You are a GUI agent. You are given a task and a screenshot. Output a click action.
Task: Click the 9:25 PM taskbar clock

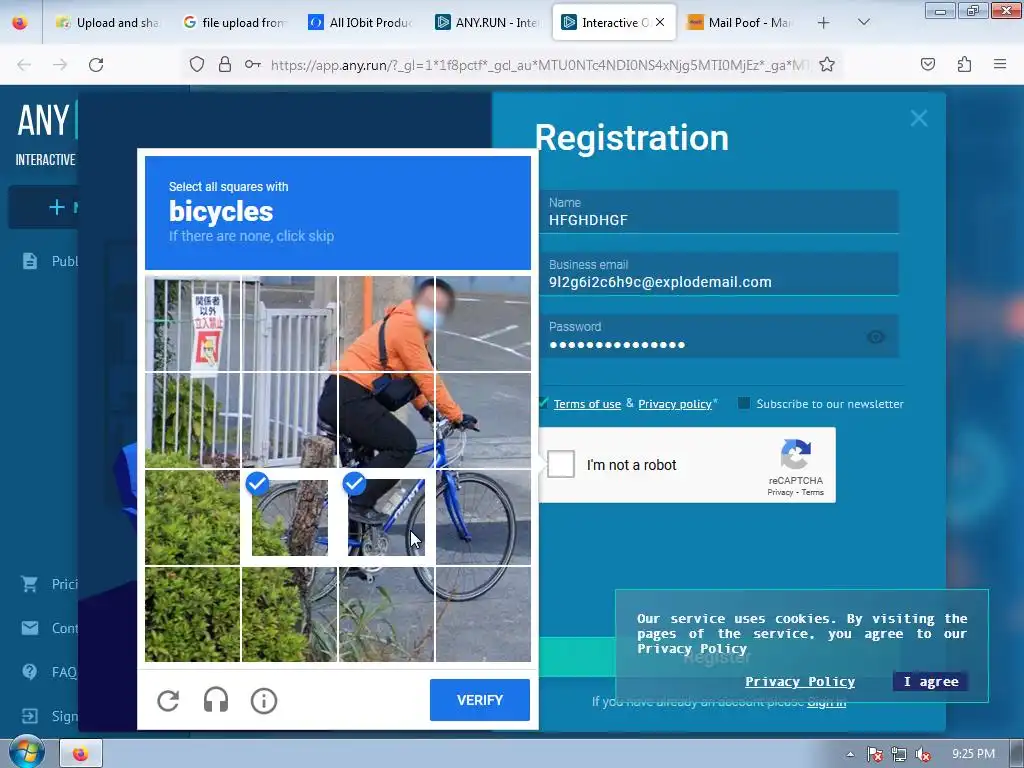[x=974, y=754]
